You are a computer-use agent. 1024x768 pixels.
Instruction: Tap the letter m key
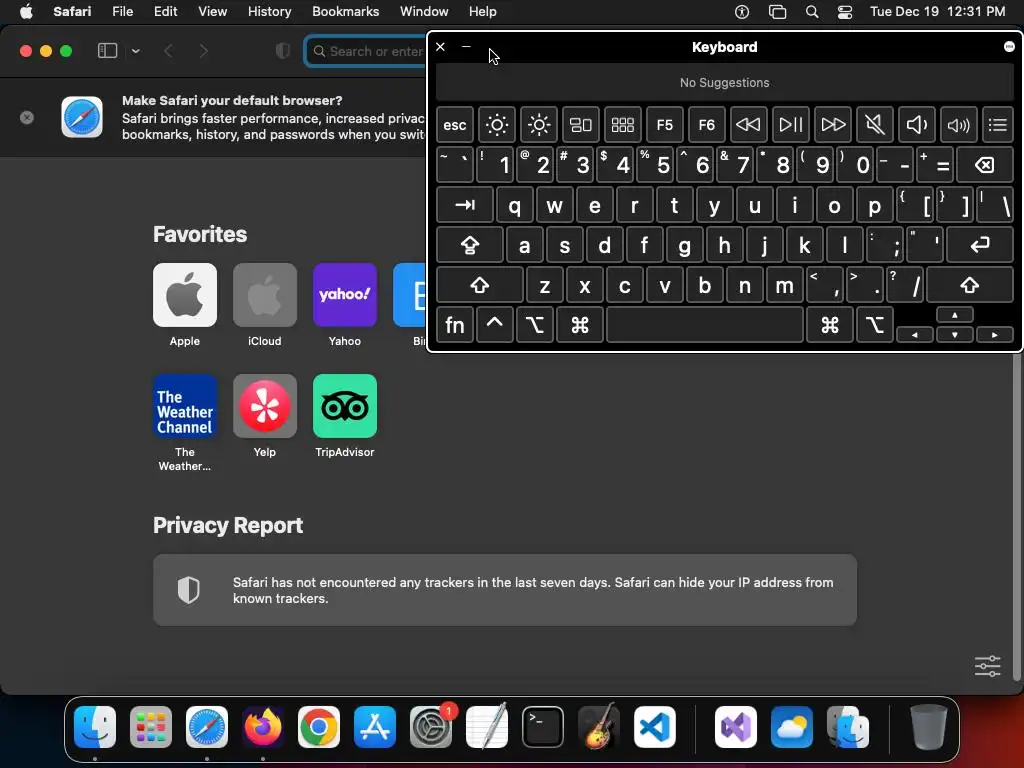[x=784, y=285]
